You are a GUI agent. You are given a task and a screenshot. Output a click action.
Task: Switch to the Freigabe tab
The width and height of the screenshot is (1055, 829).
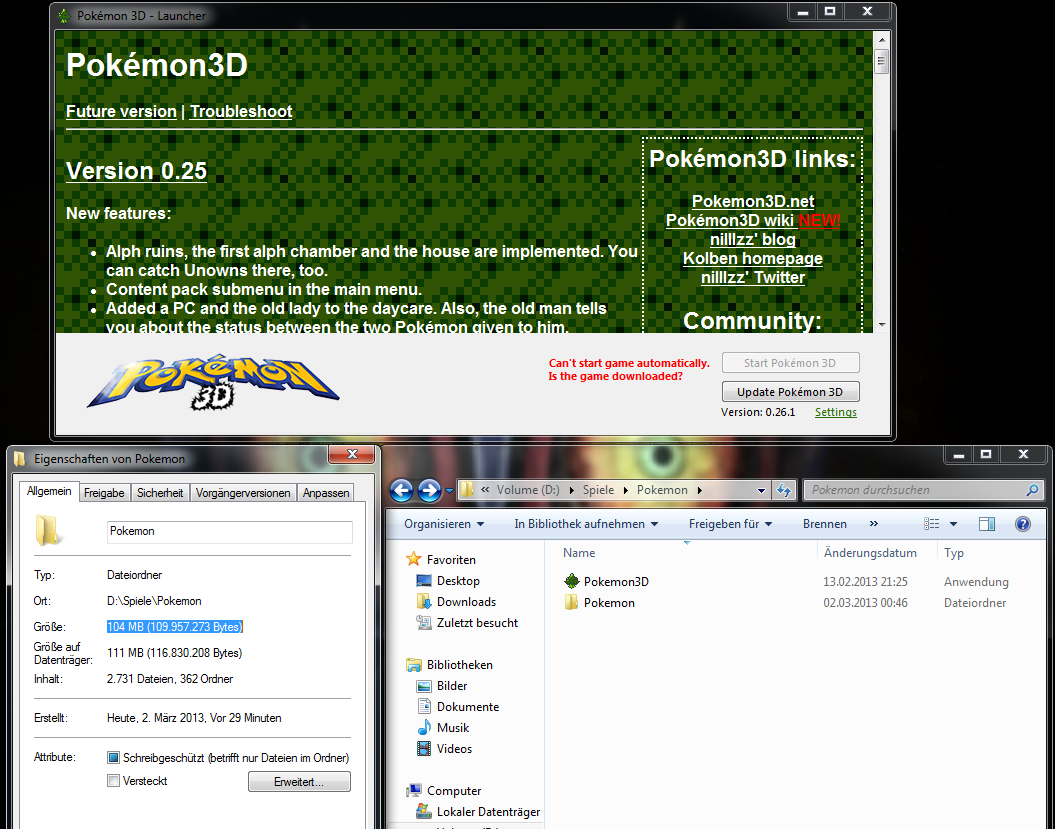[104, 493]
